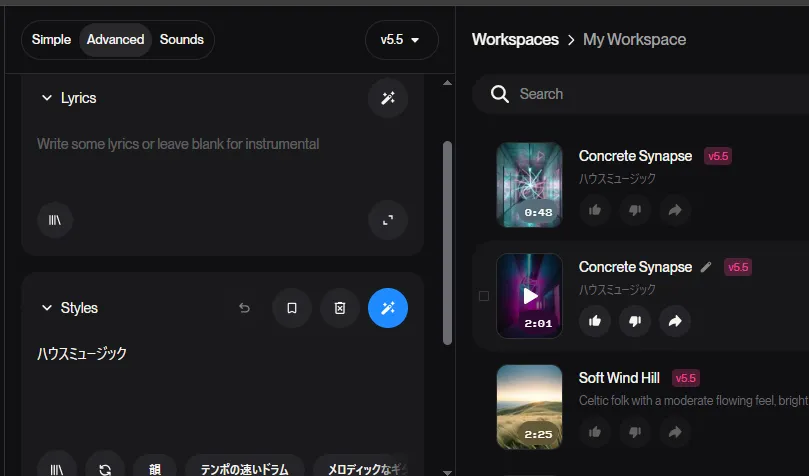Viewport: 809px width, 476px height.
Task: Open the Workspaces breadcrumb link
Action: (x=515, y=40)
